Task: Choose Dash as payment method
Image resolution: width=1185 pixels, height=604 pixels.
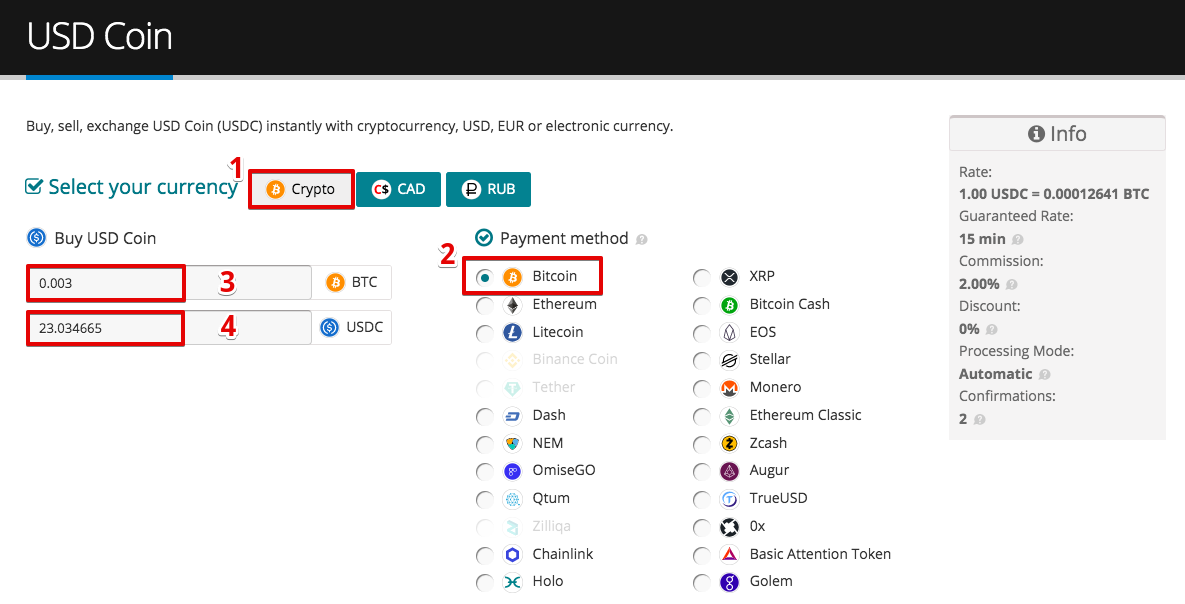Action: tap(484, 417)
